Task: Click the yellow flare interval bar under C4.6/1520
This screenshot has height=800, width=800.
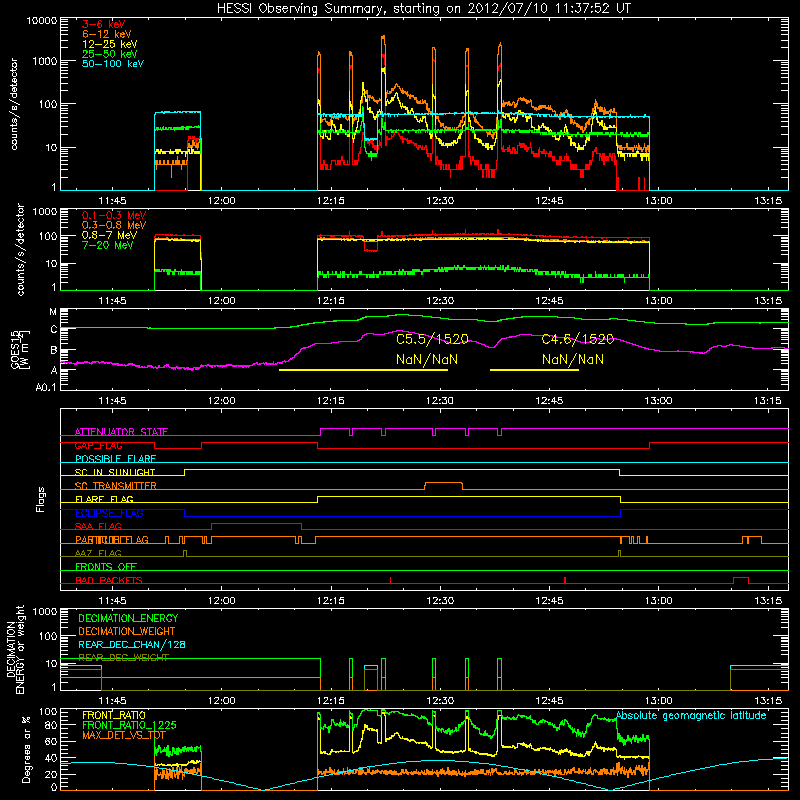Action: pyautogui.click(x=534, y=370)
